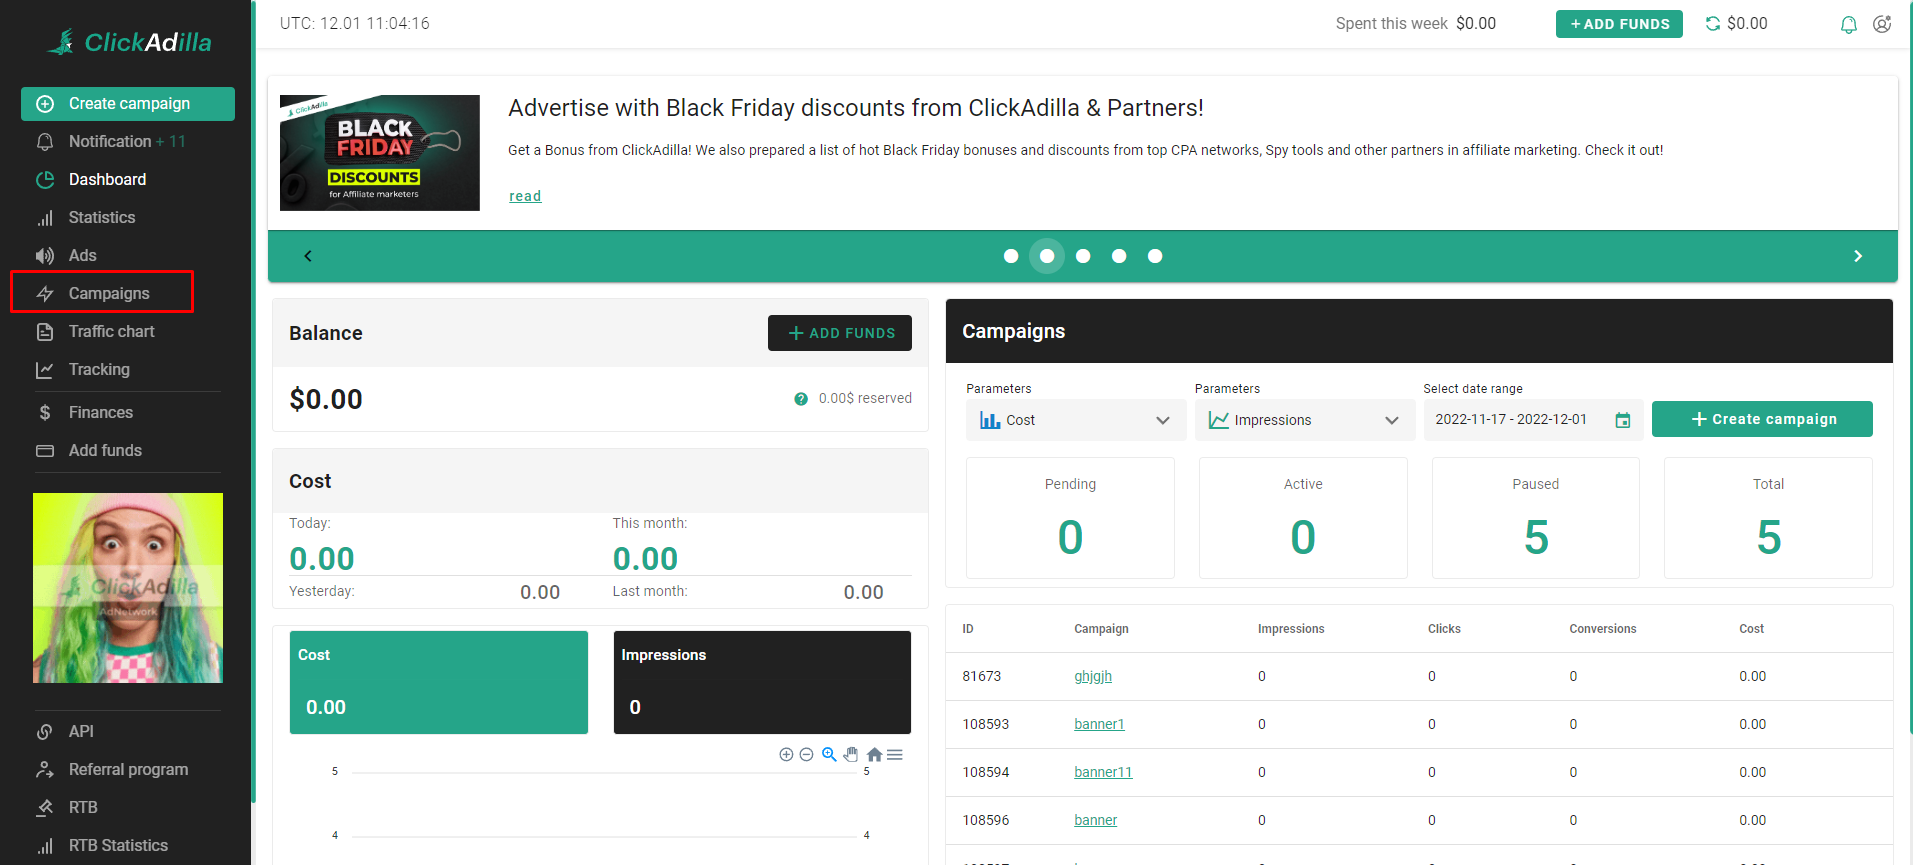Select the first carousel slide dot
This screenshot has height=865, width=1913.
[1011, 256]
